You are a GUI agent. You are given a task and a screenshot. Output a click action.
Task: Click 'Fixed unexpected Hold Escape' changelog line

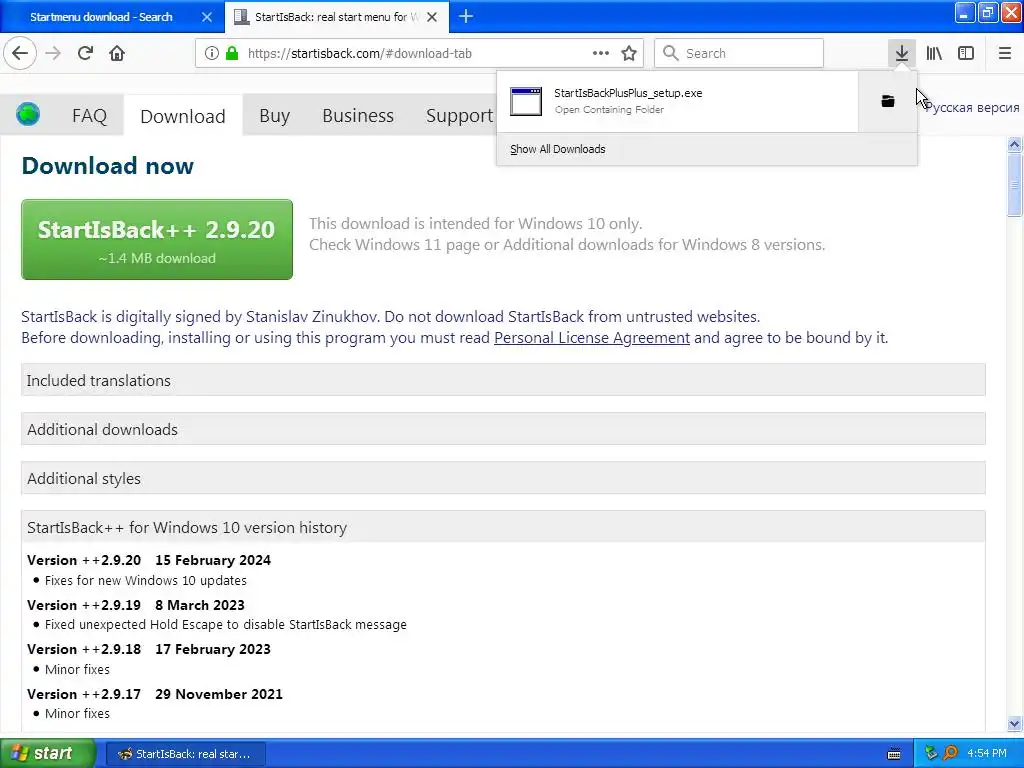click(x=225, y=625)
